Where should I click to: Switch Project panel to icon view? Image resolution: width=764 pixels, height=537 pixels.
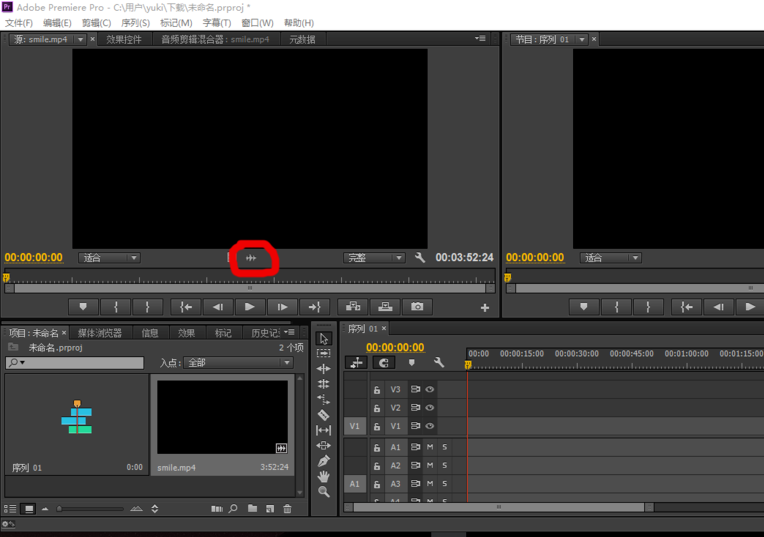(x=29, y=509)
